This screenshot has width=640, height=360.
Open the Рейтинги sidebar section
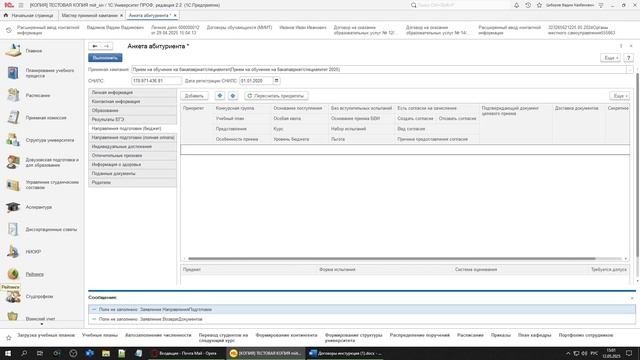[34, 274]
